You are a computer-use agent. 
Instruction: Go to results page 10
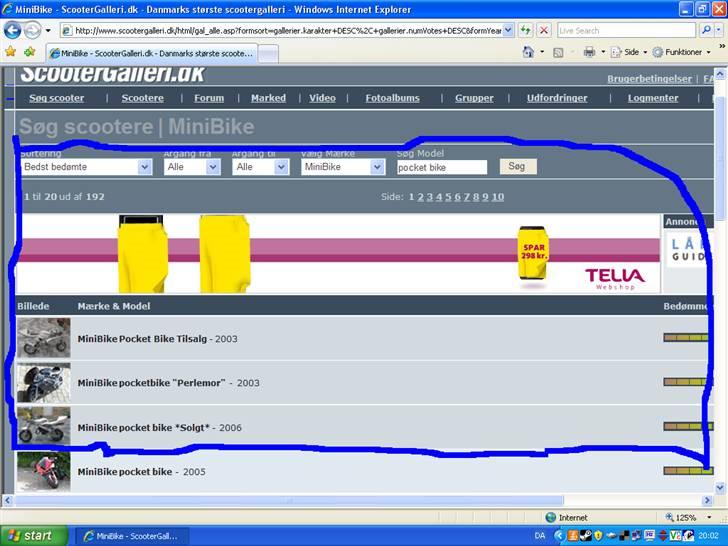498,197
